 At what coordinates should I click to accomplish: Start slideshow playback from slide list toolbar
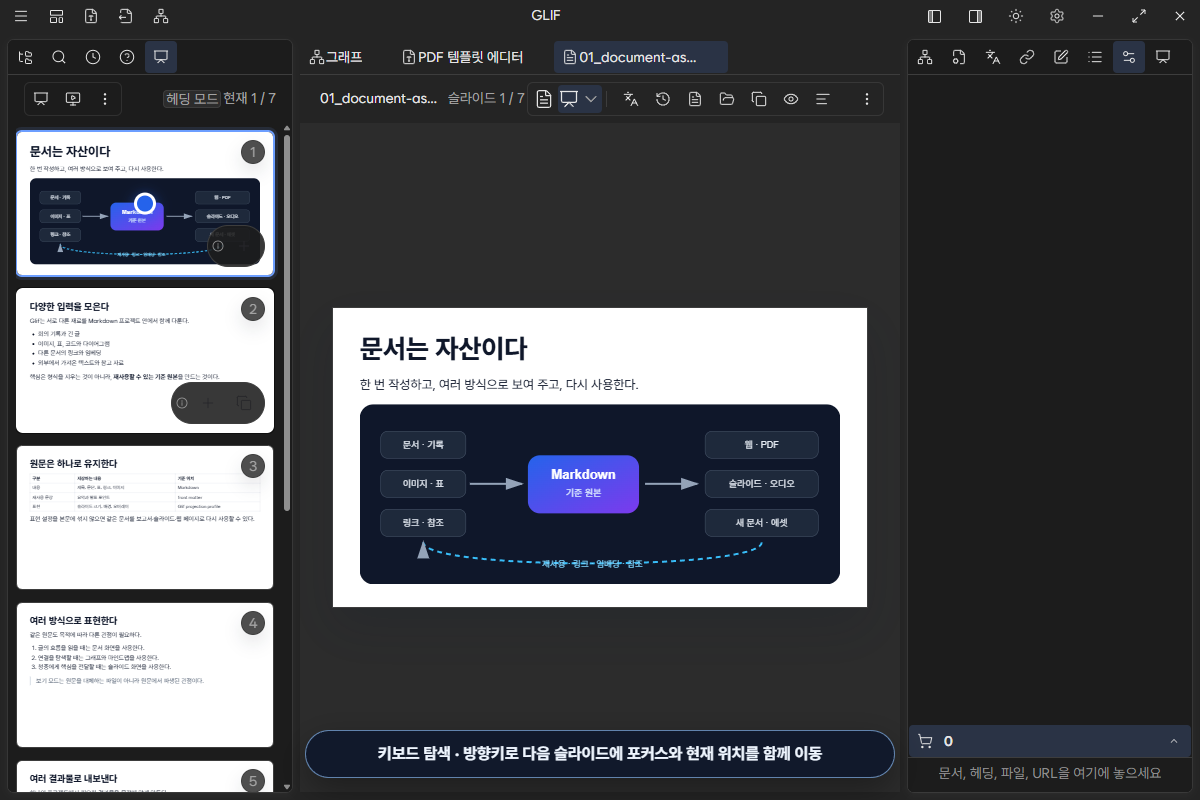pyautogui.click(x=73, y=99)
